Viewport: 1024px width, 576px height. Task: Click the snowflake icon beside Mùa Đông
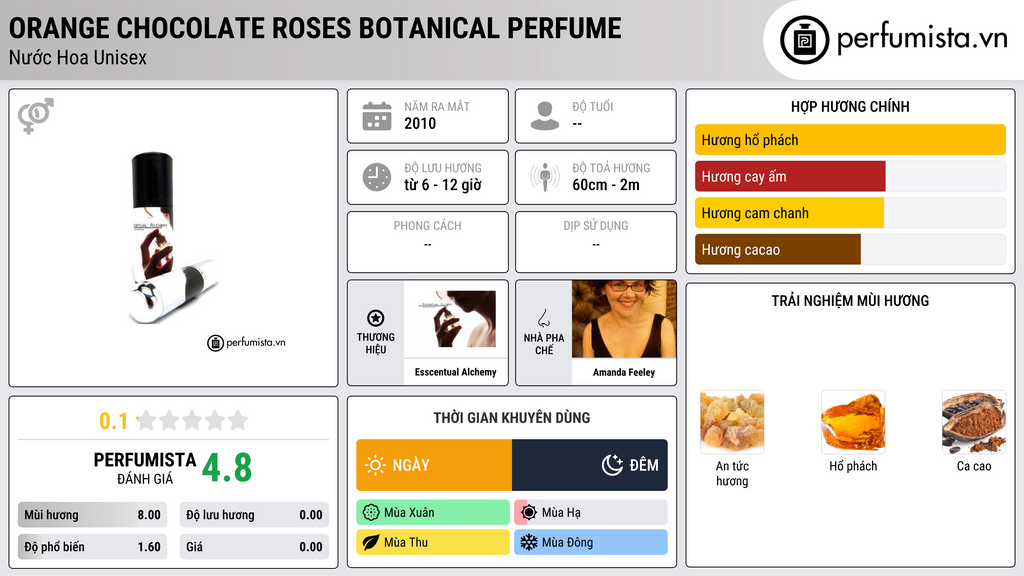point(529,543)
